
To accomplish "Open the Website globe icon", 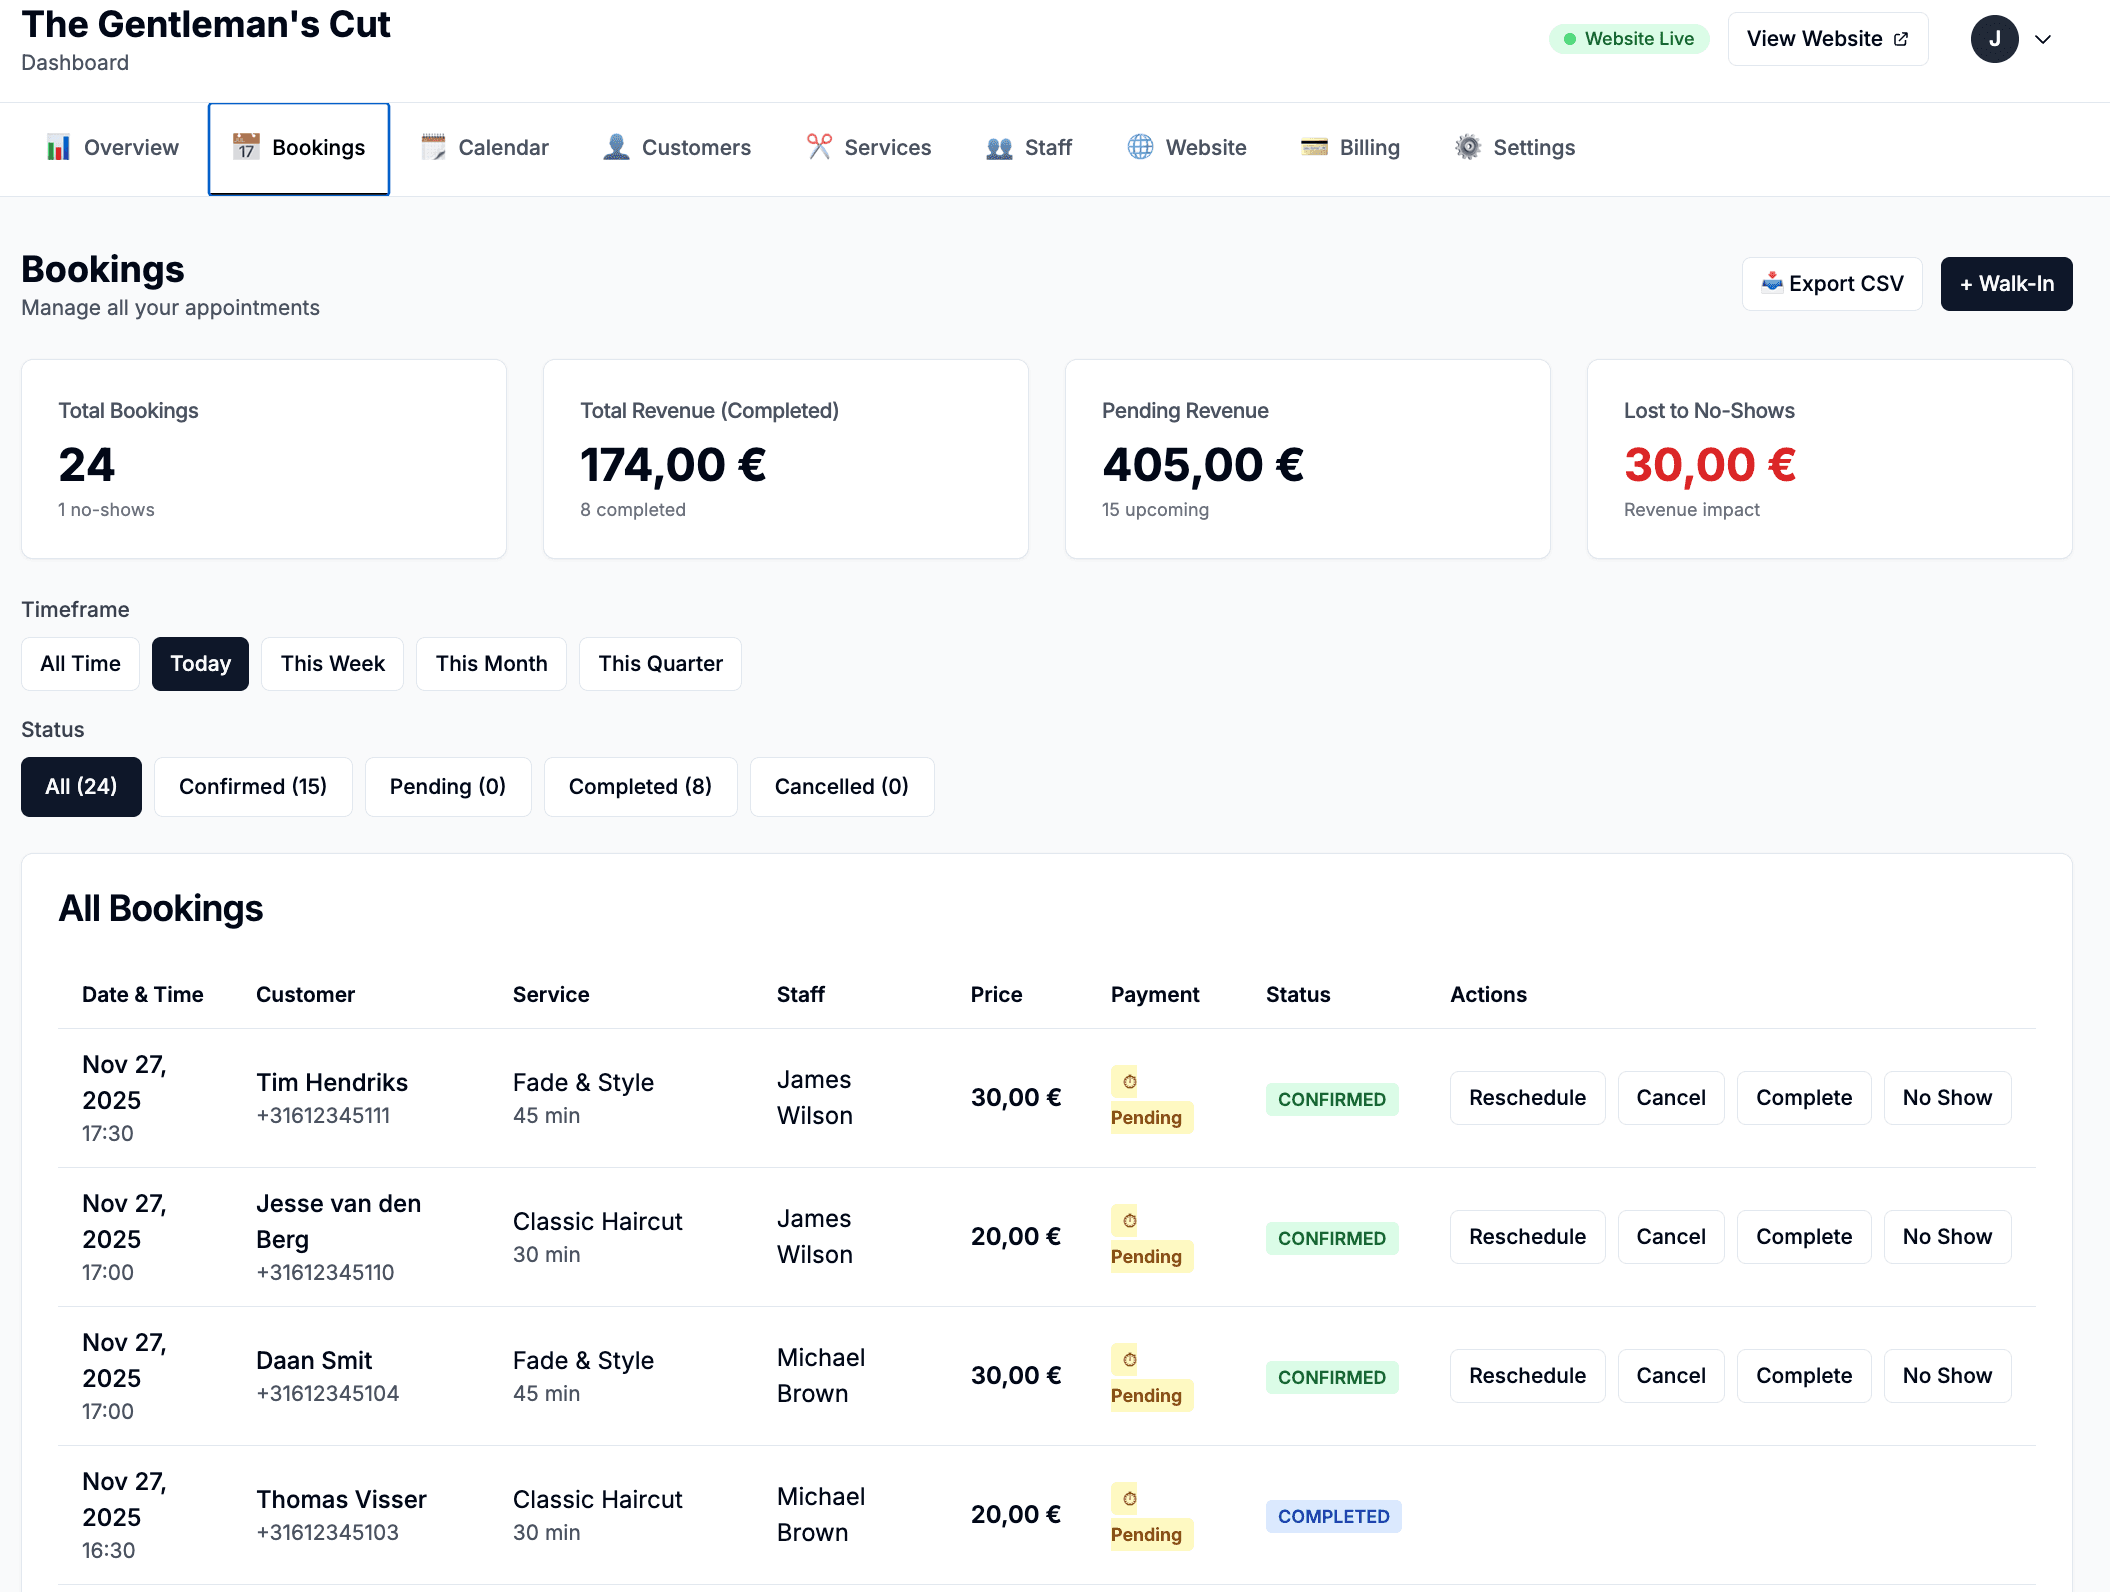I will point(1139,147).
